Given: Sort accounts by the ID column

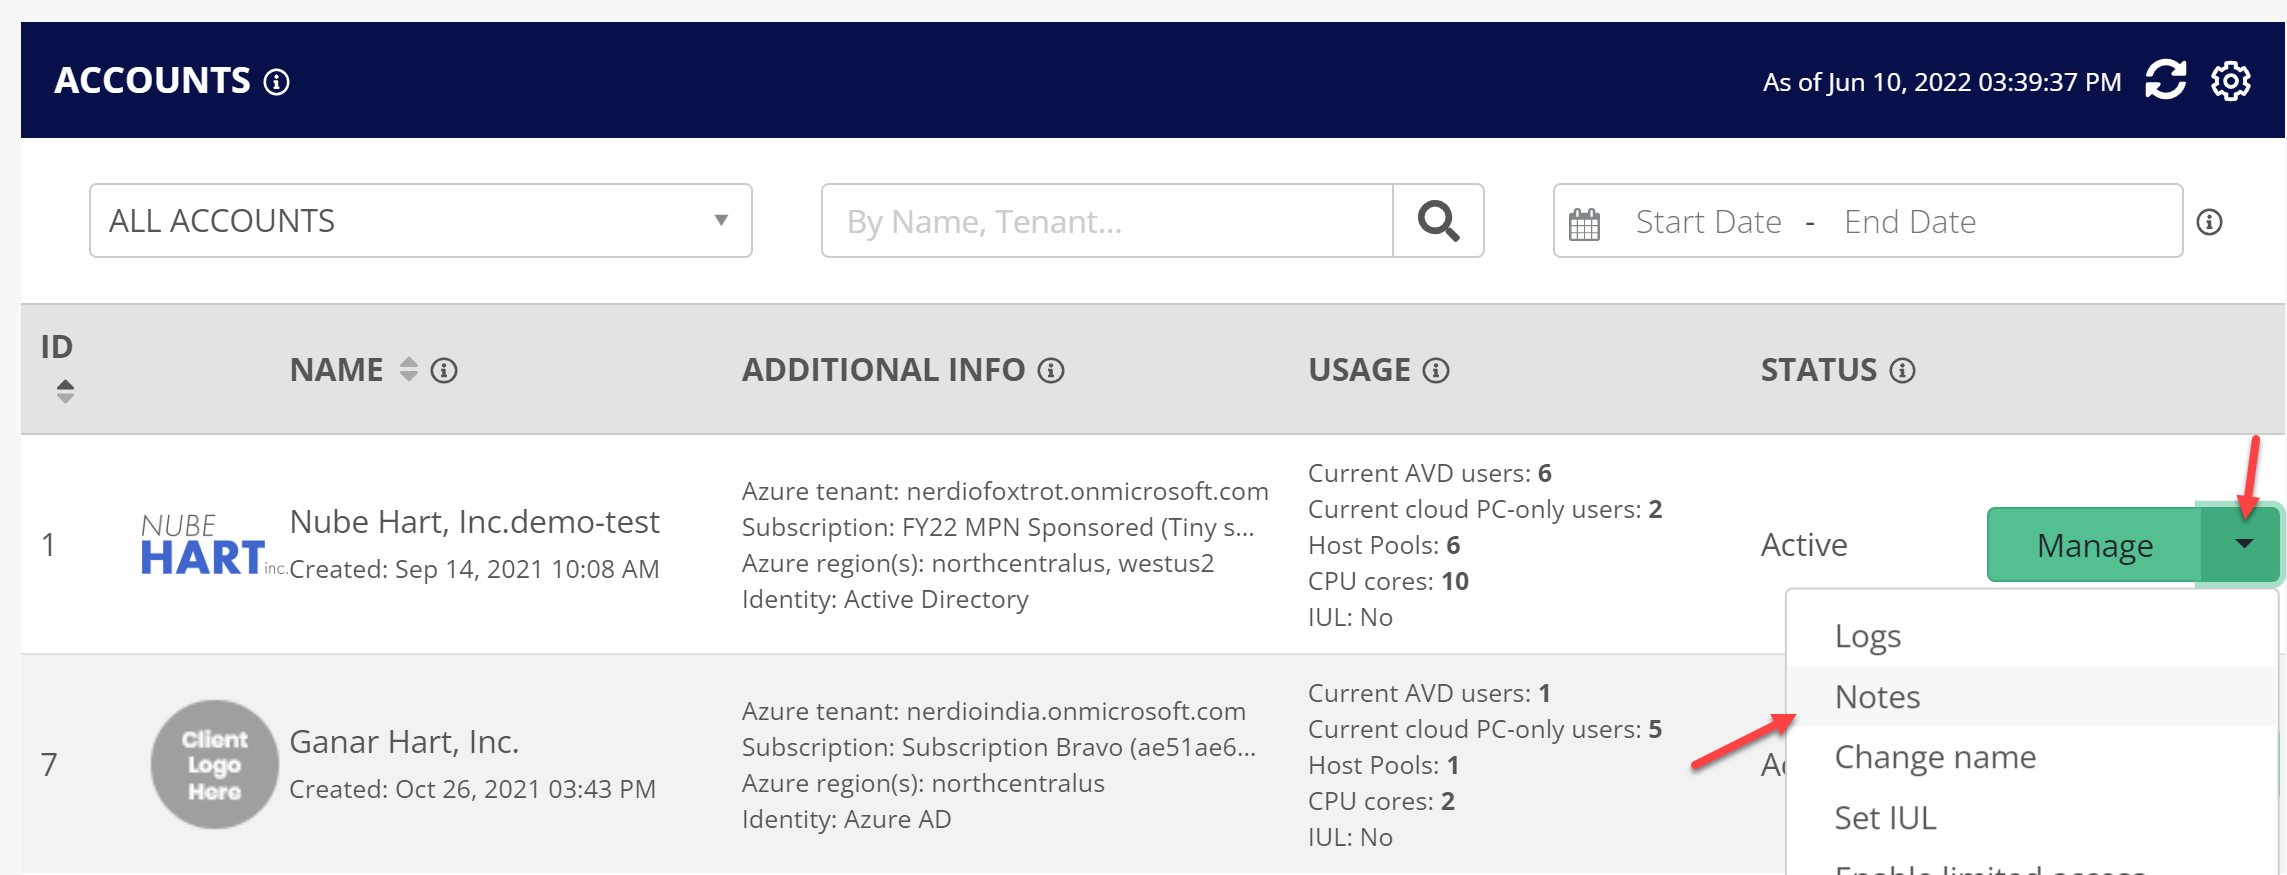Looking at the screenshot, I should 65,390.
